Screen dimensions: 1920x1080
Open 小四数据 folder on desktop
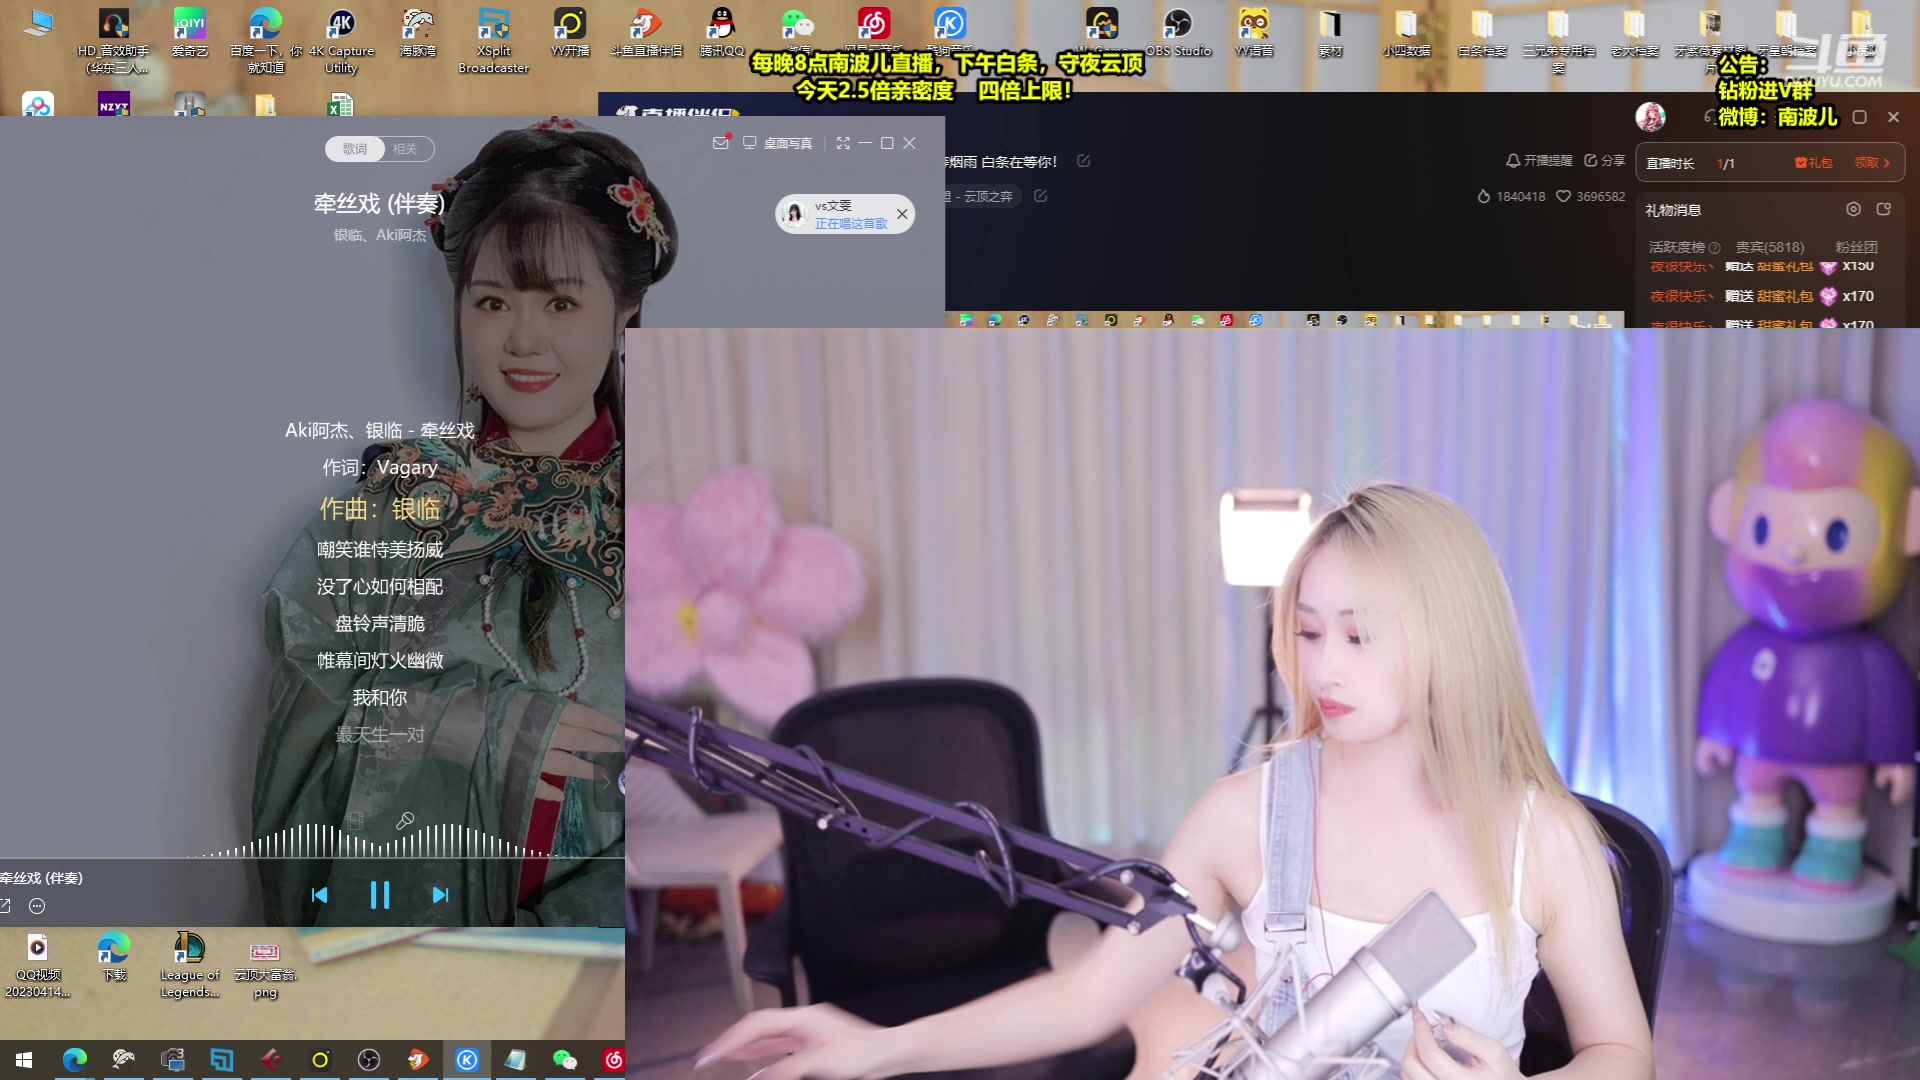[x=1406, y=33]
